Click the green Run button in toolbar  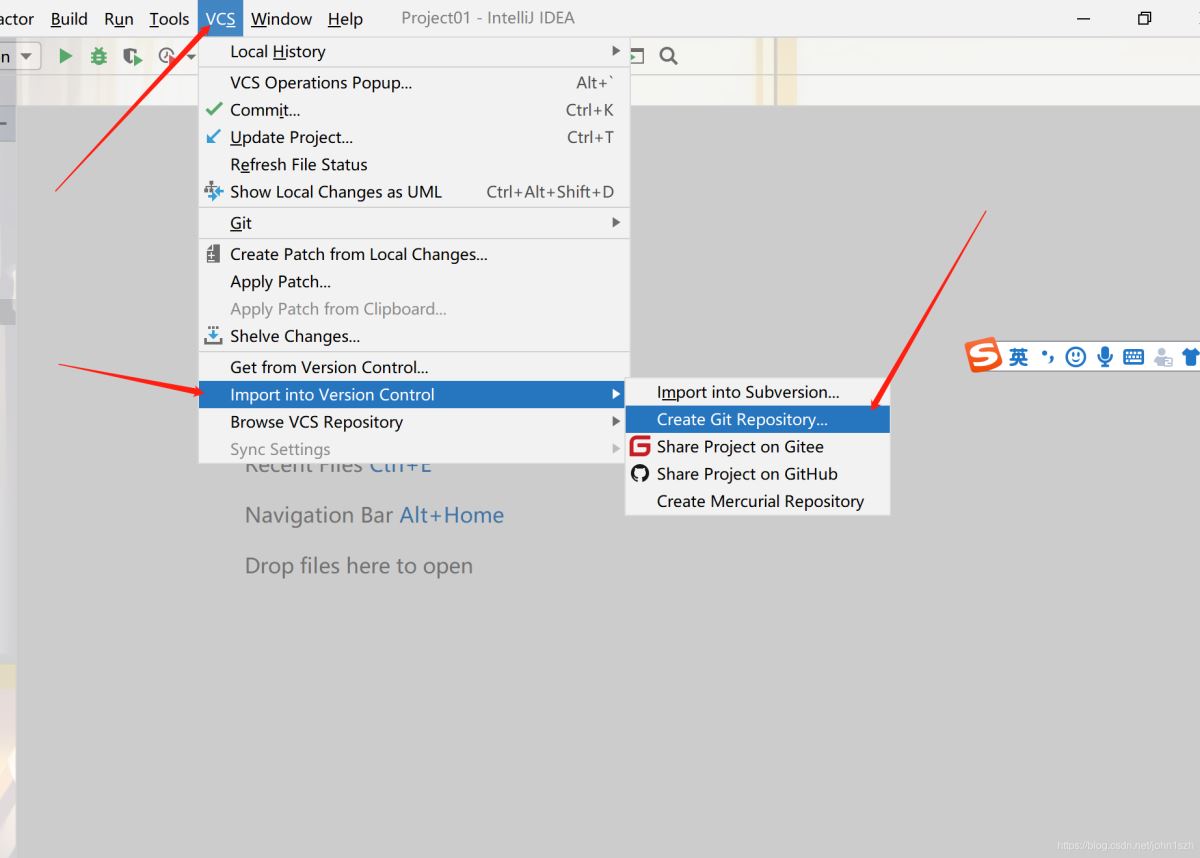click(65, 56)
